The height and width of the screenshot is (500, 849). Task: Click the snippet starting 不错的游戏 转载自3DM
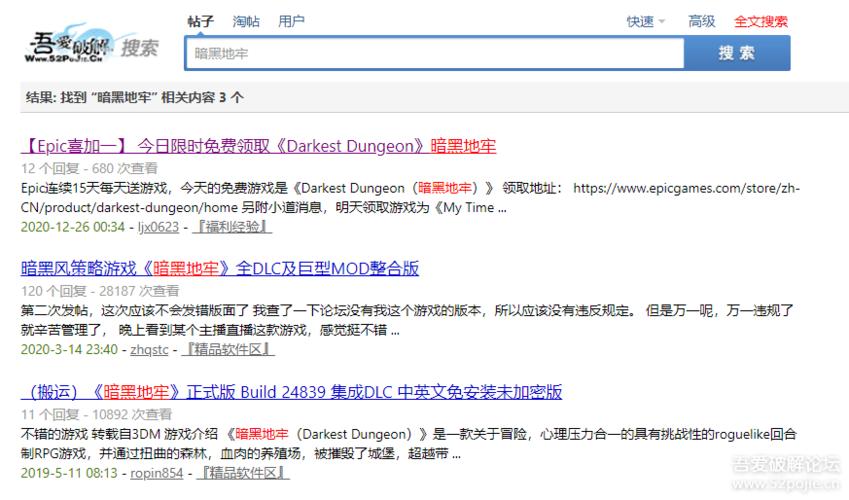[x=409, y=444]
